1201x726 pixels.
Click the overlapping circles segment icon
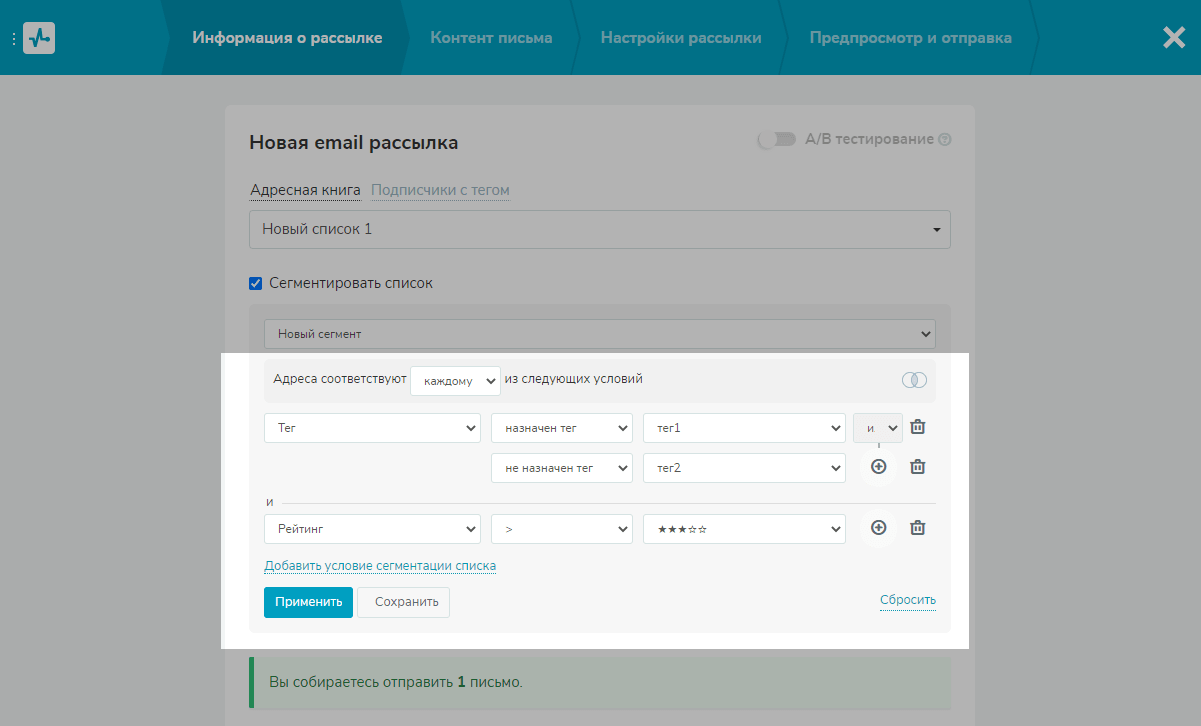click(913, 380)
